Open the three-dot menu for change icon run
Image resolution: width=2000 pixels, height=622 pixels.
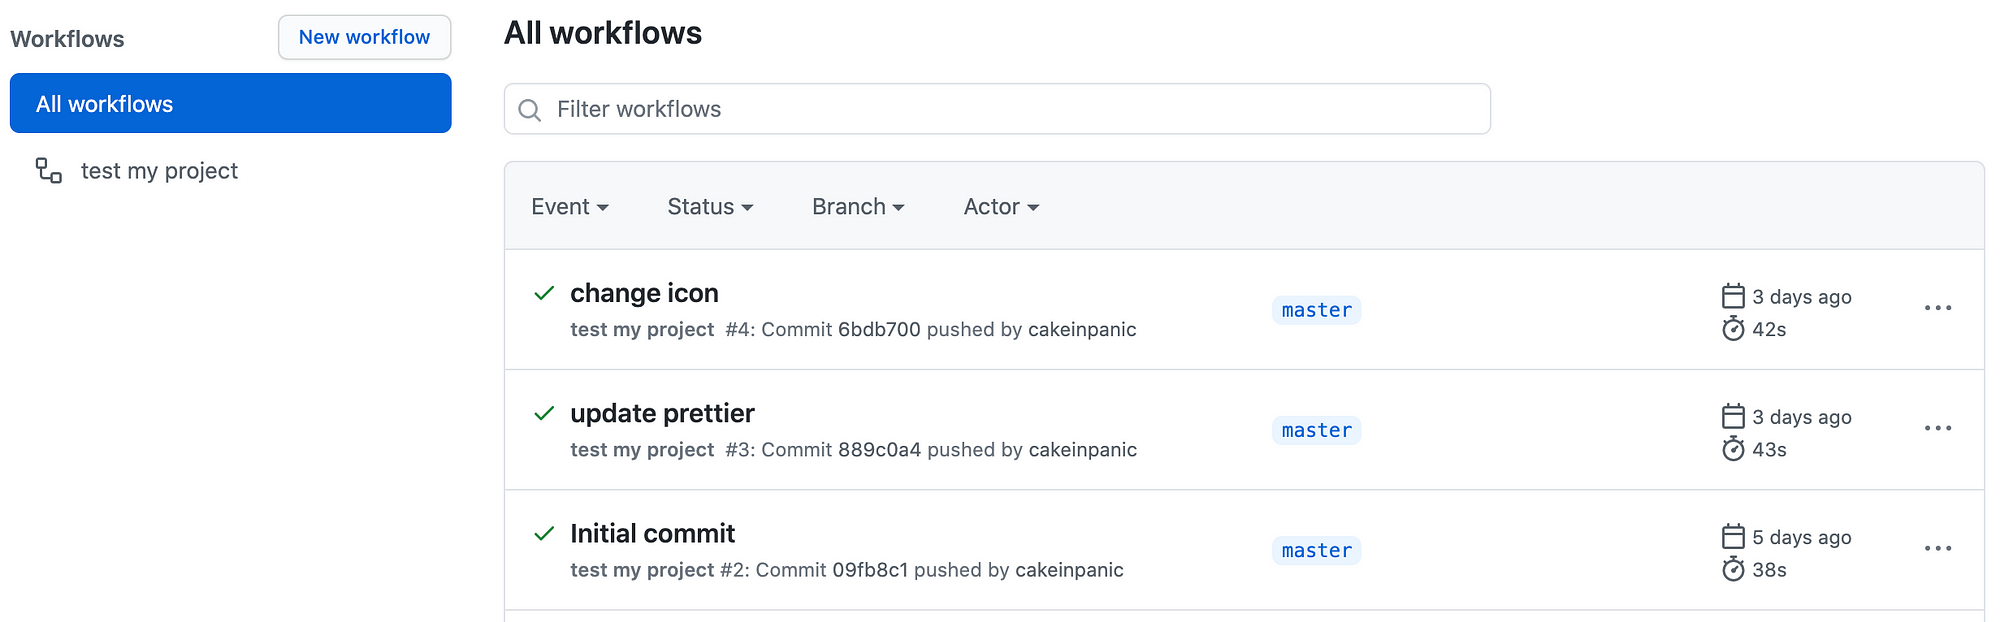(1938, 308)
